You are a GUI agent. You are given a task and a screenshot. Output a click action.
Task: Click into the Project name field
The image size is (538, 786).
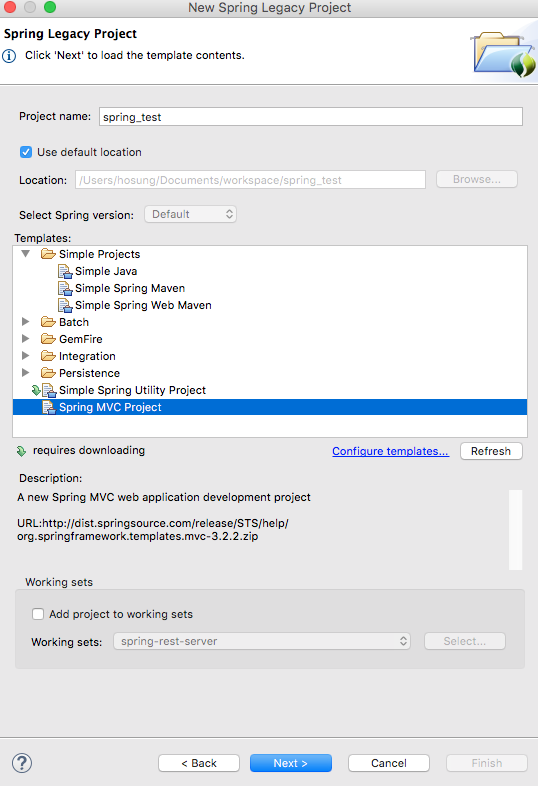click(x=311, y=117)
